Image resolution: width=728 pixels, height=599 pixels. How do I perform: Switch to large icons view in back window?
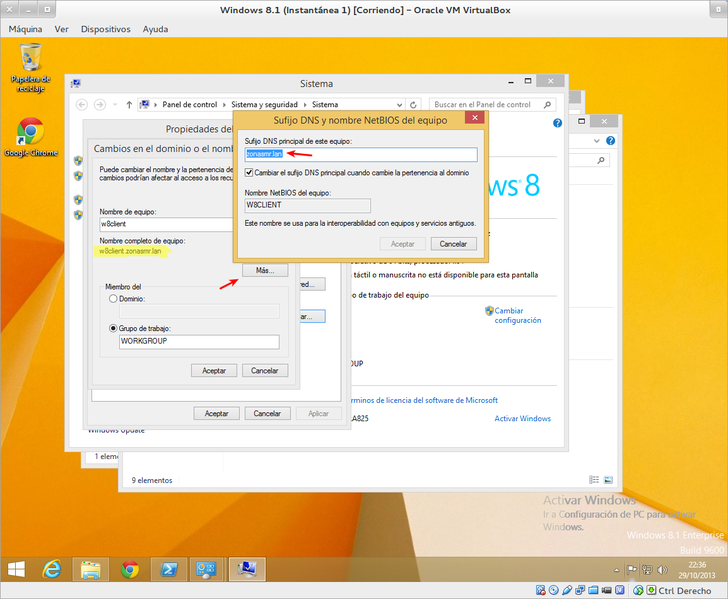click(608, 480)
